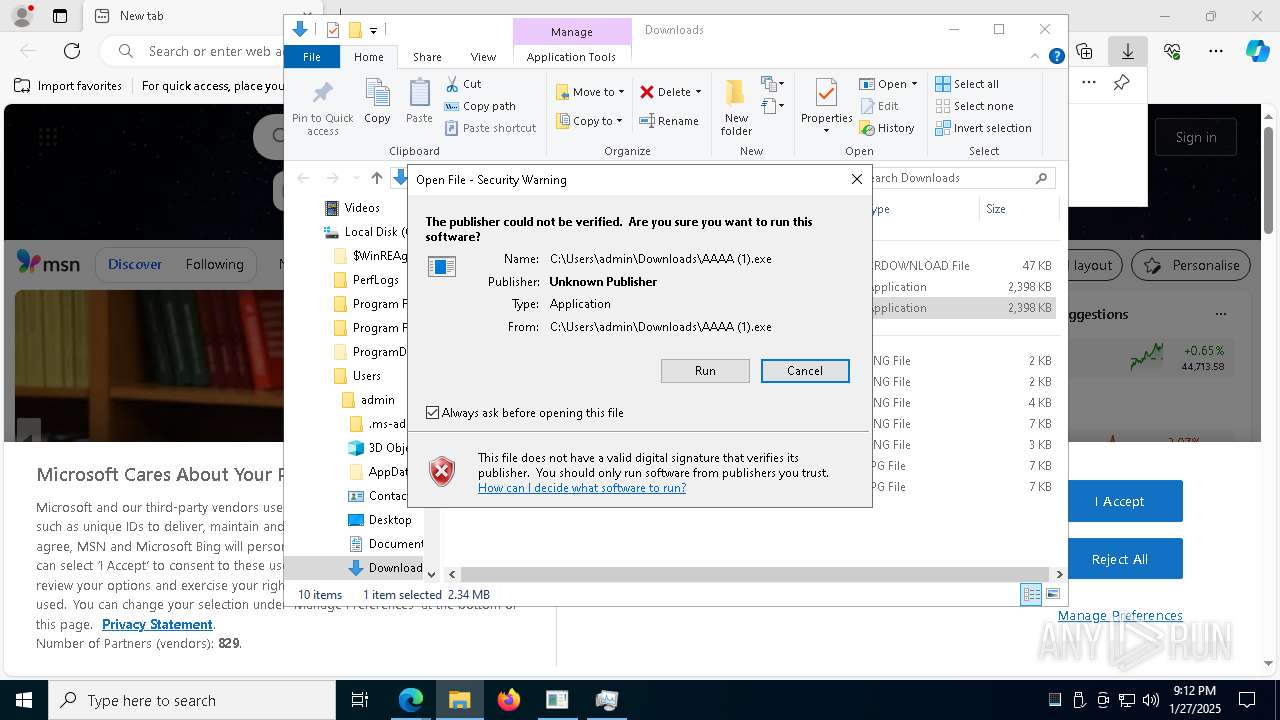
Task: Click the Cut scissors icon
Action: tap(452, 84)
